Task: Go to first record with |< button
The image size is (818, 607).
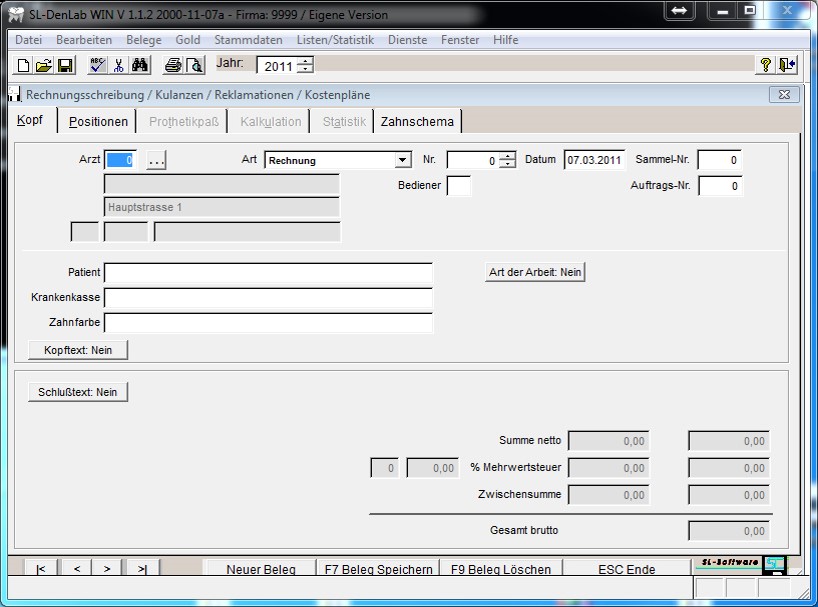Action: click(41, 568)
